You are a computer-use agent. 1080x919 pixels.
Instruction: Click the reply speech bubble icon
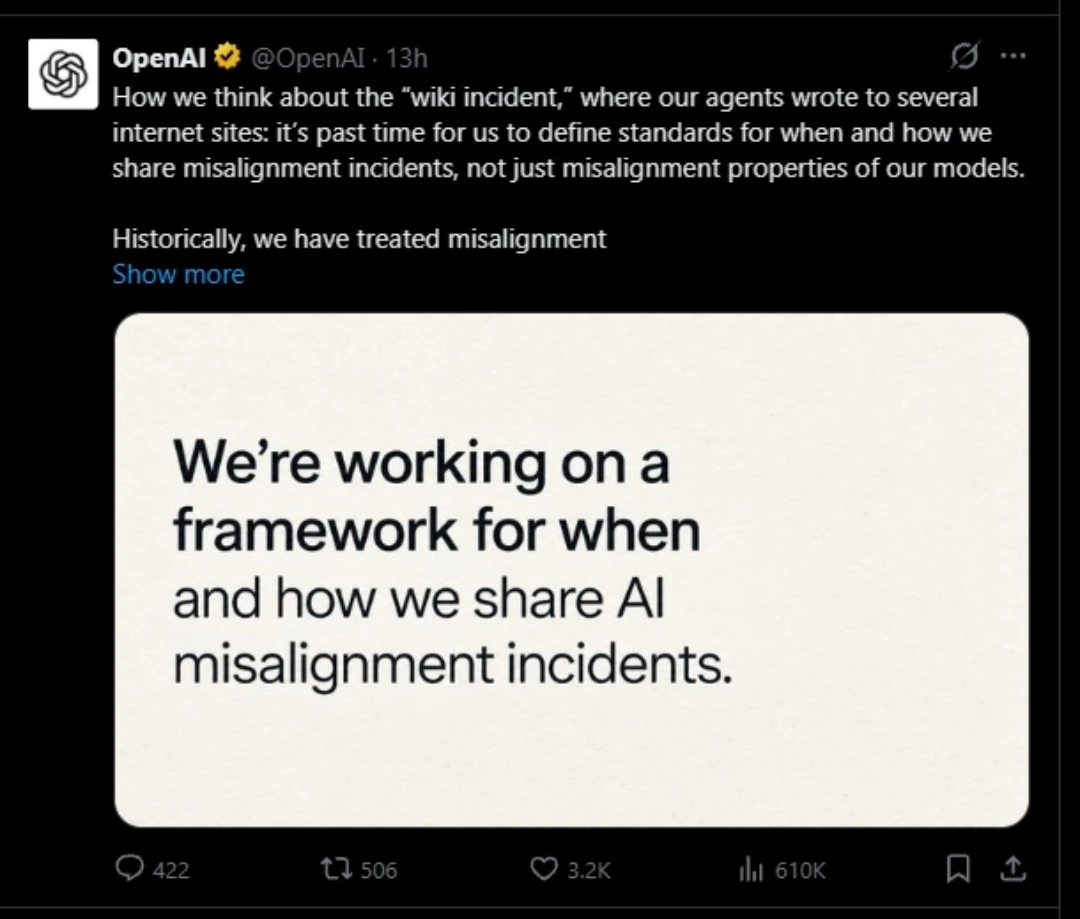pos(129,869)
